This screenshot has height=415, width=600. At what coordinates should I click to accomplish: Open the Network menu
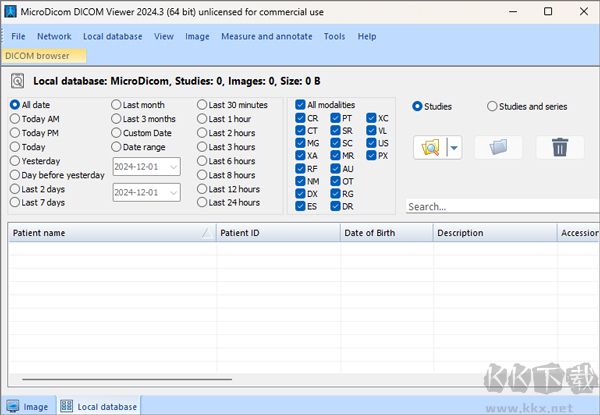point(54,36)
